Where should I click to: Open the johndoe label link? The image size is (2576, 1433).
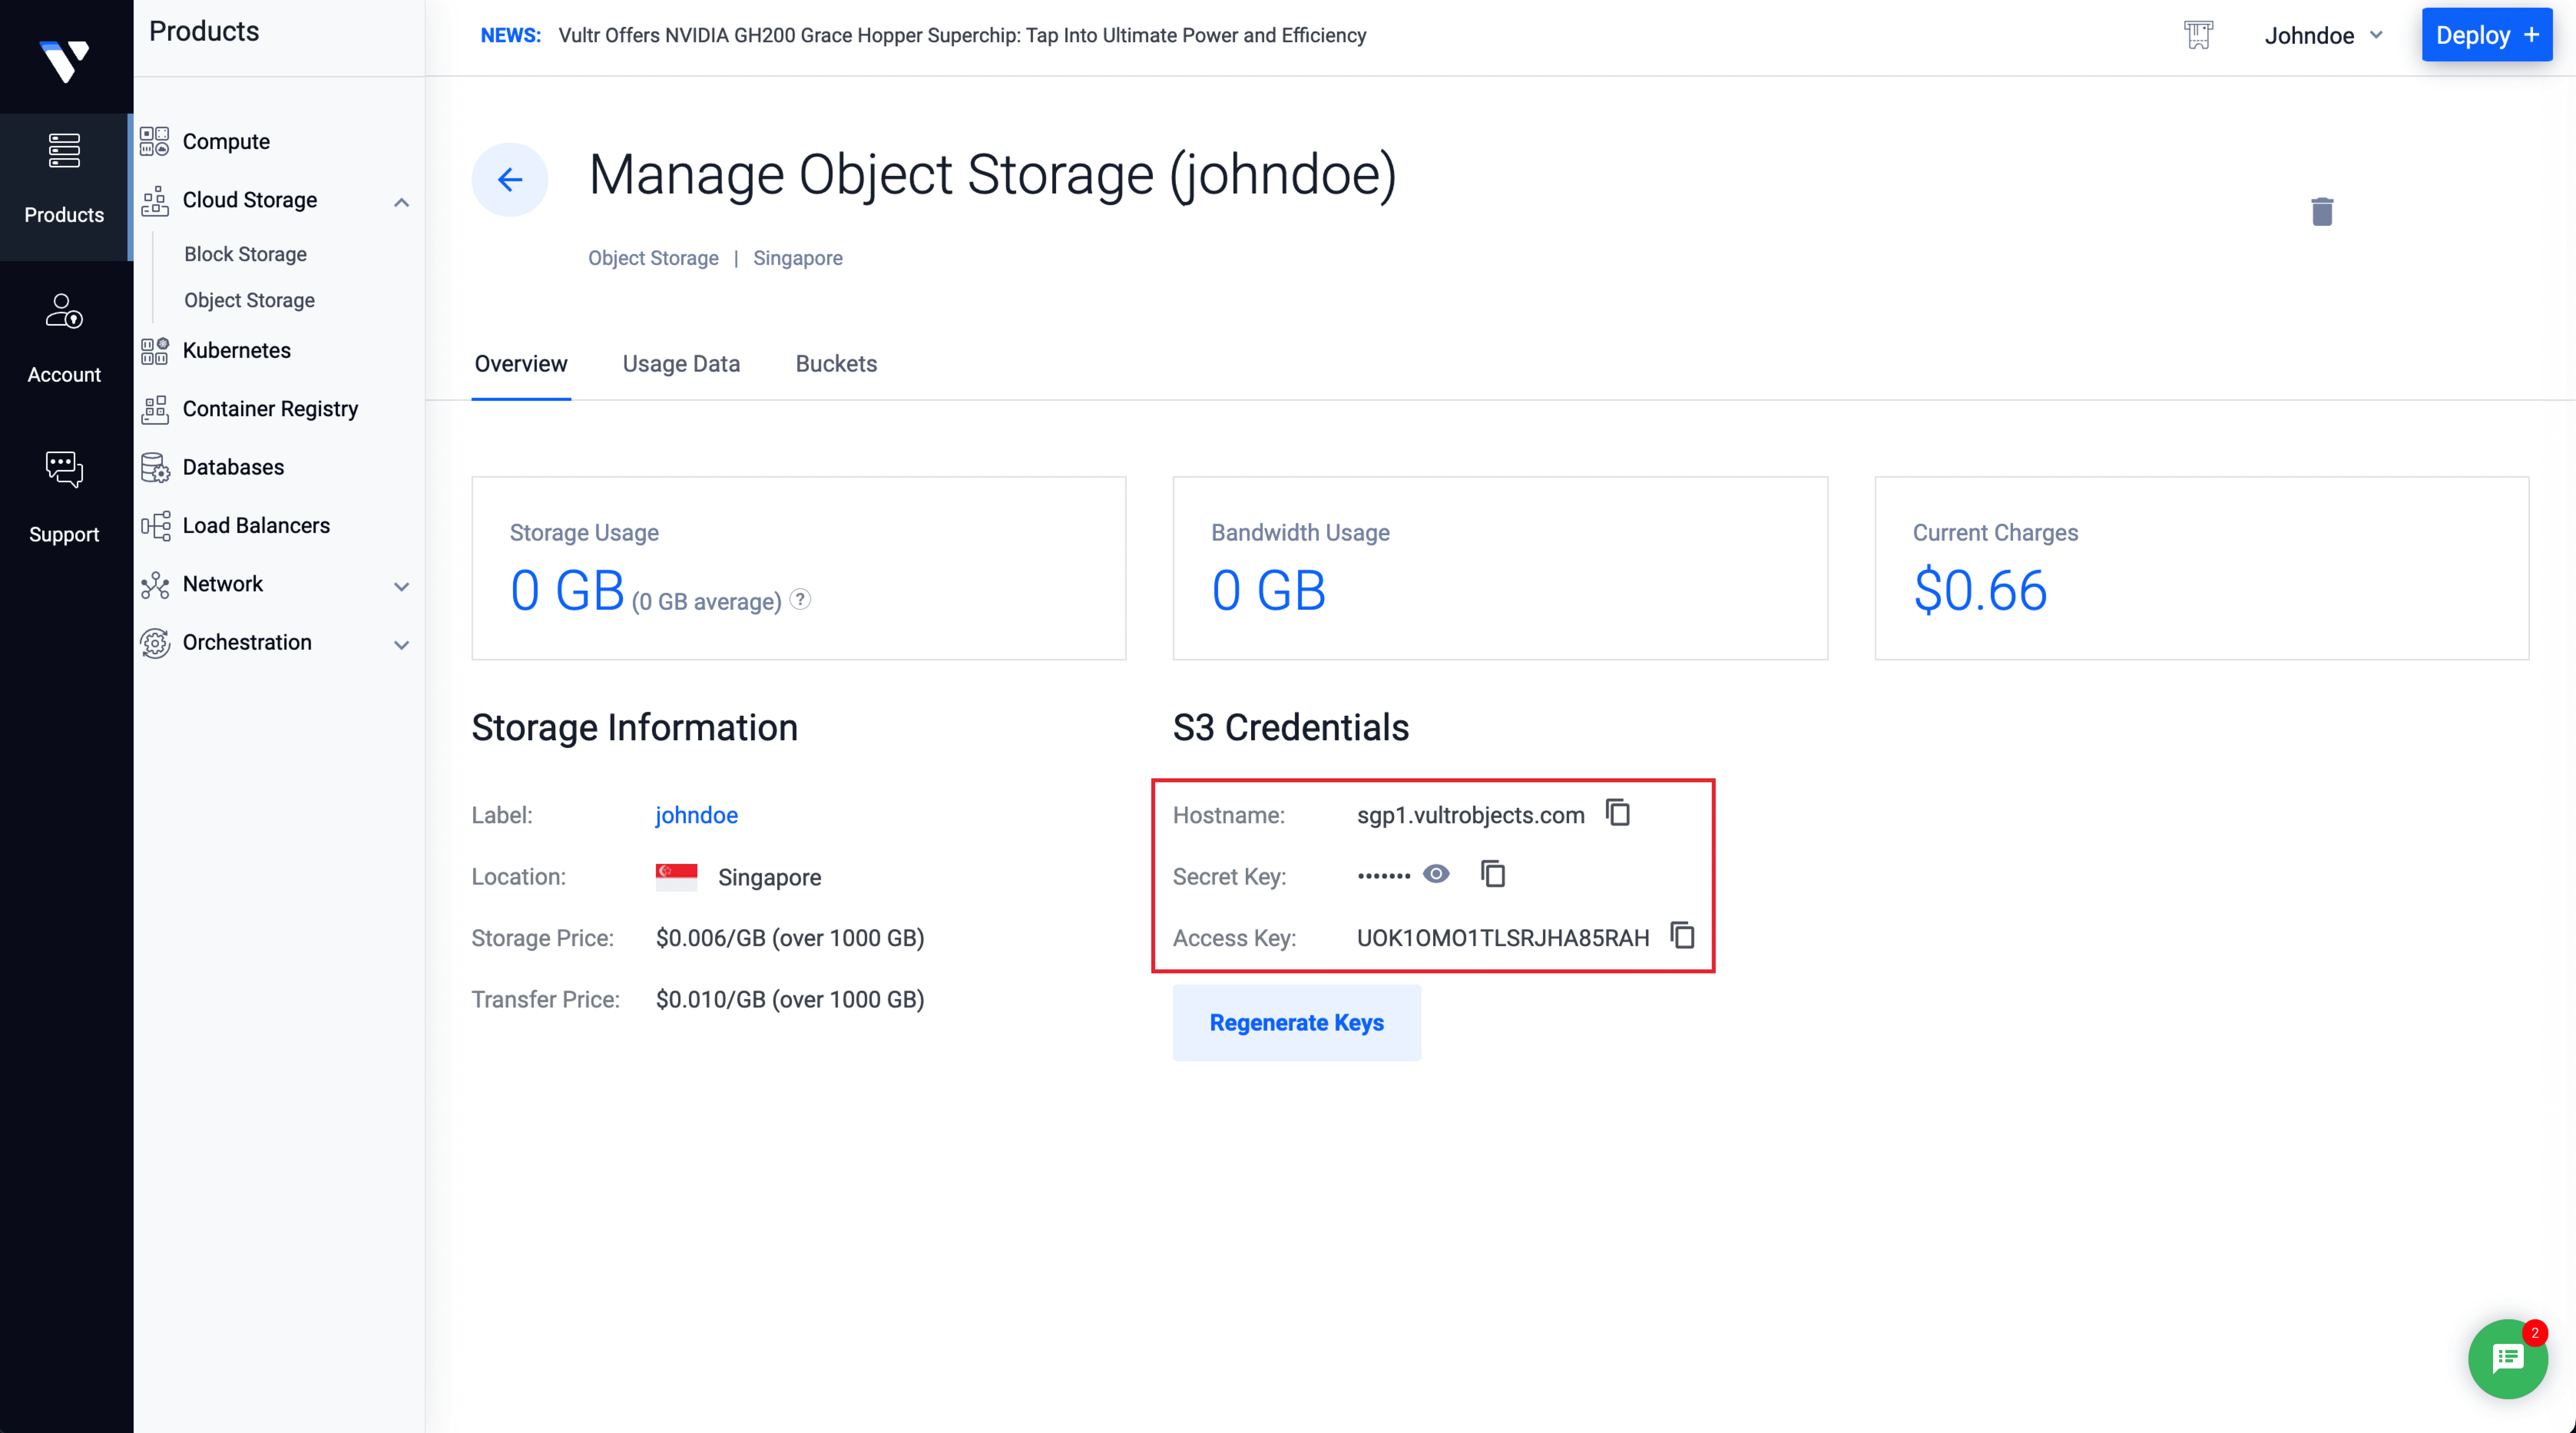(696, 815)
